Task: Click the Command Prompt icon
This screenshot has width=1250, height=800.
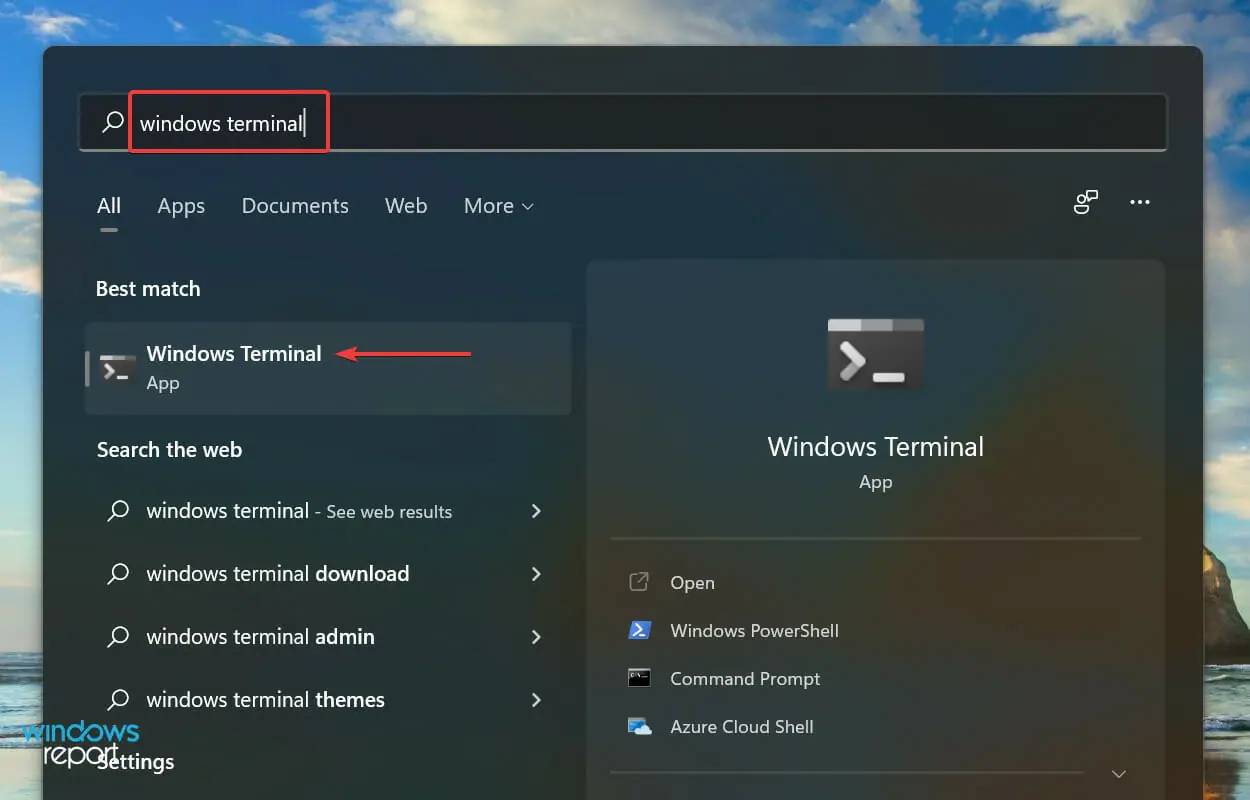Action: (640, 679)
